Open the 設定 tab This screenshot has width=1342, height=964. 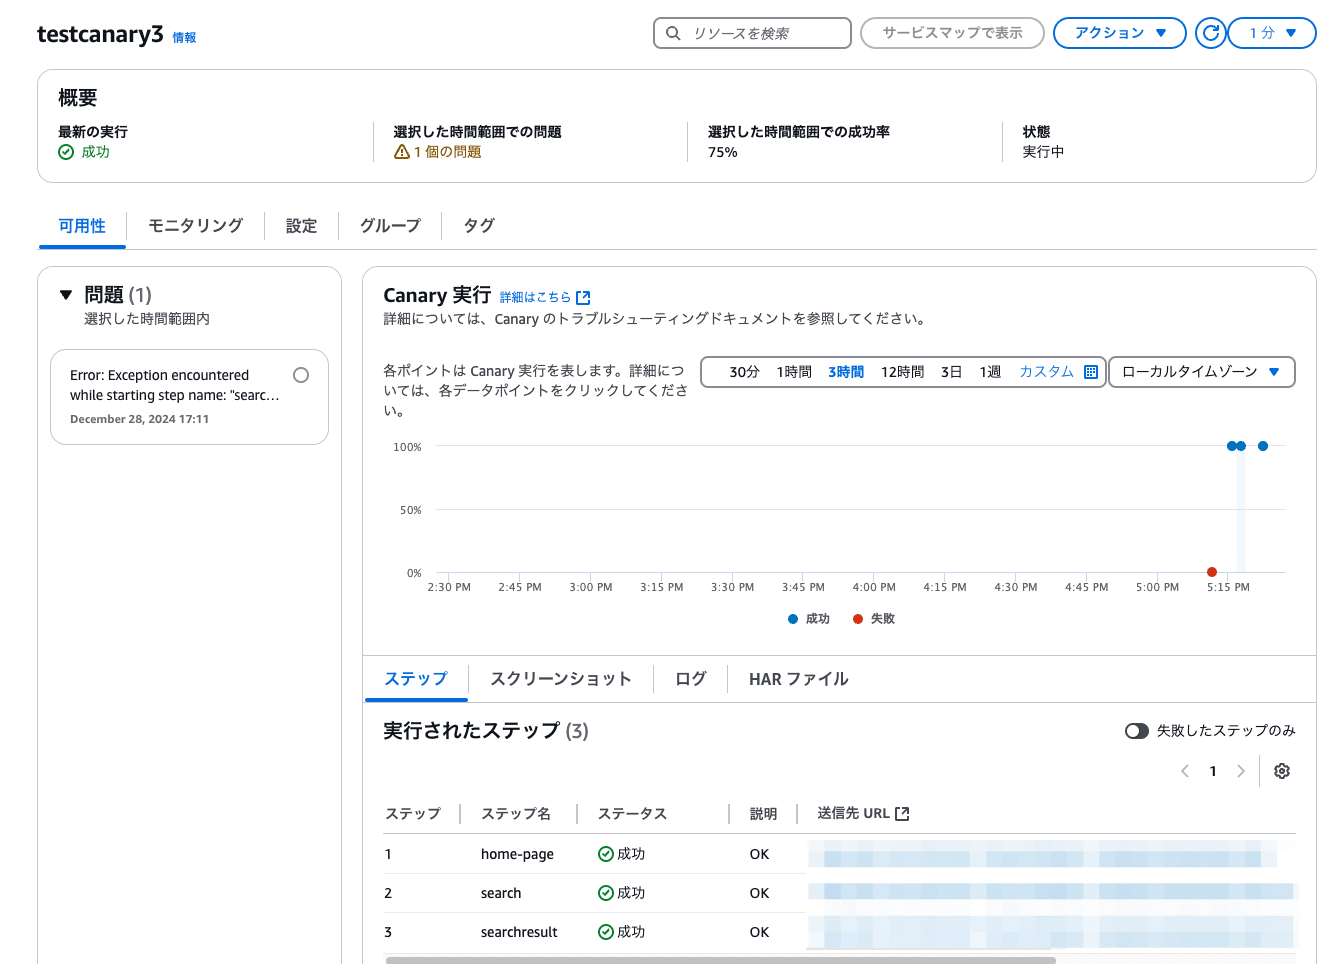(301, 226)
